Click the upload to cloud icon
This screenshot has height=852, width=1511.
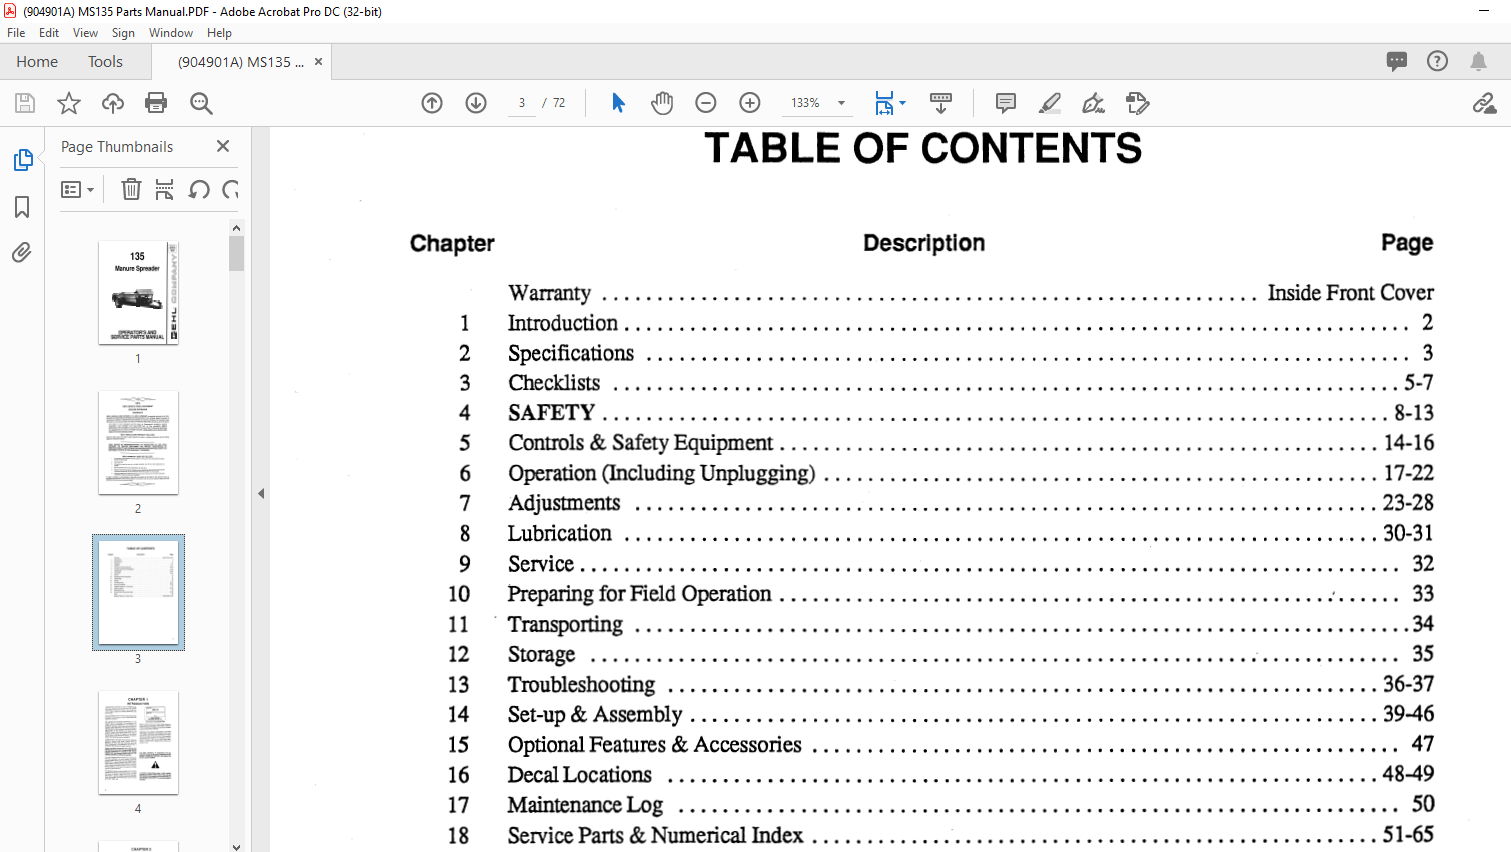(113, 103)
